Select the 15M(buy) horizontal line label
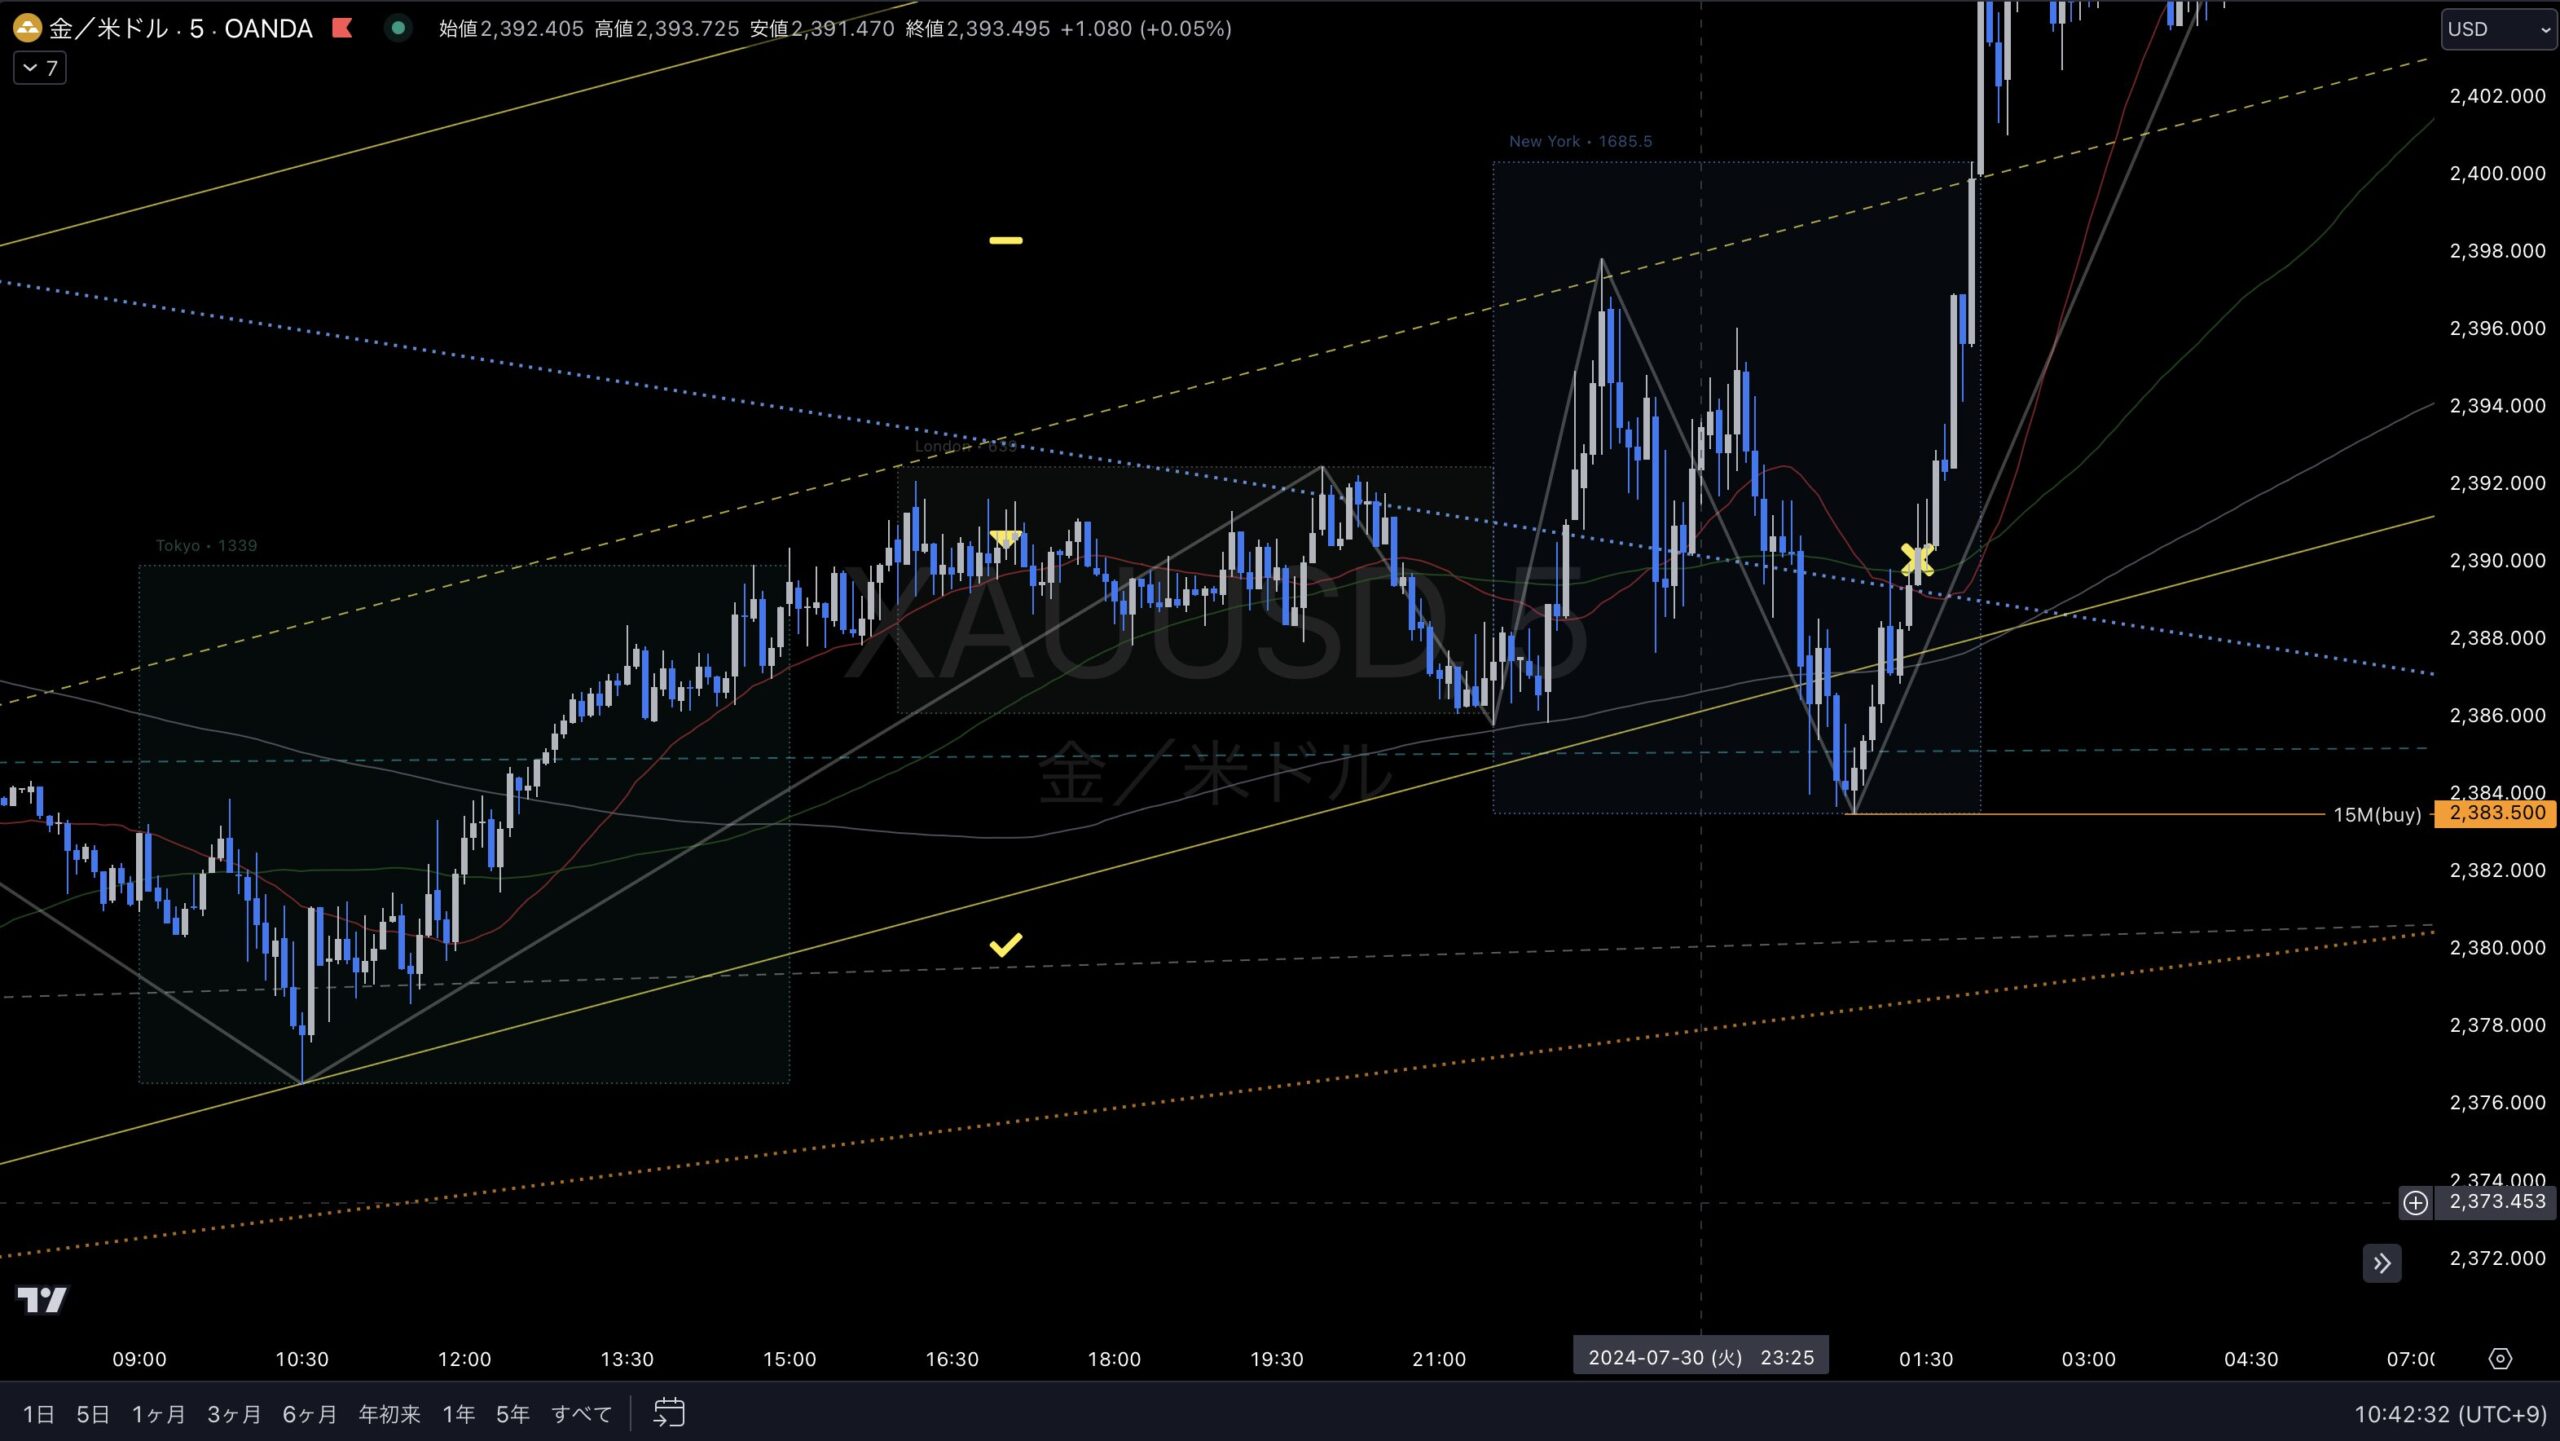2560x1441 pixels. pyautogui.click(x=2377, y=814)
